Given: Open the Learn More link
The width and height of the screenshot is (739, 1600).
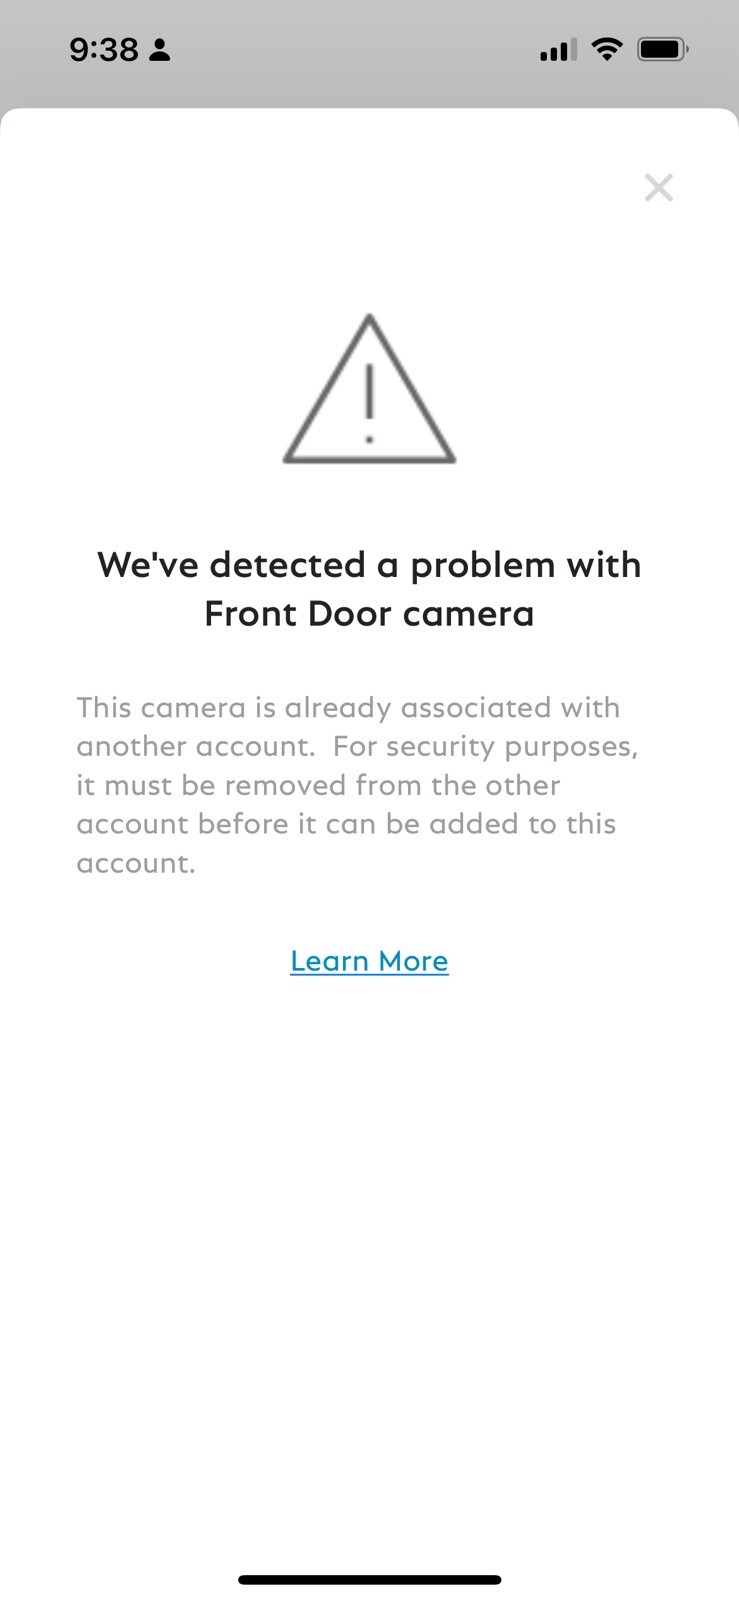Looking at the screenshot, I should 369,961.
